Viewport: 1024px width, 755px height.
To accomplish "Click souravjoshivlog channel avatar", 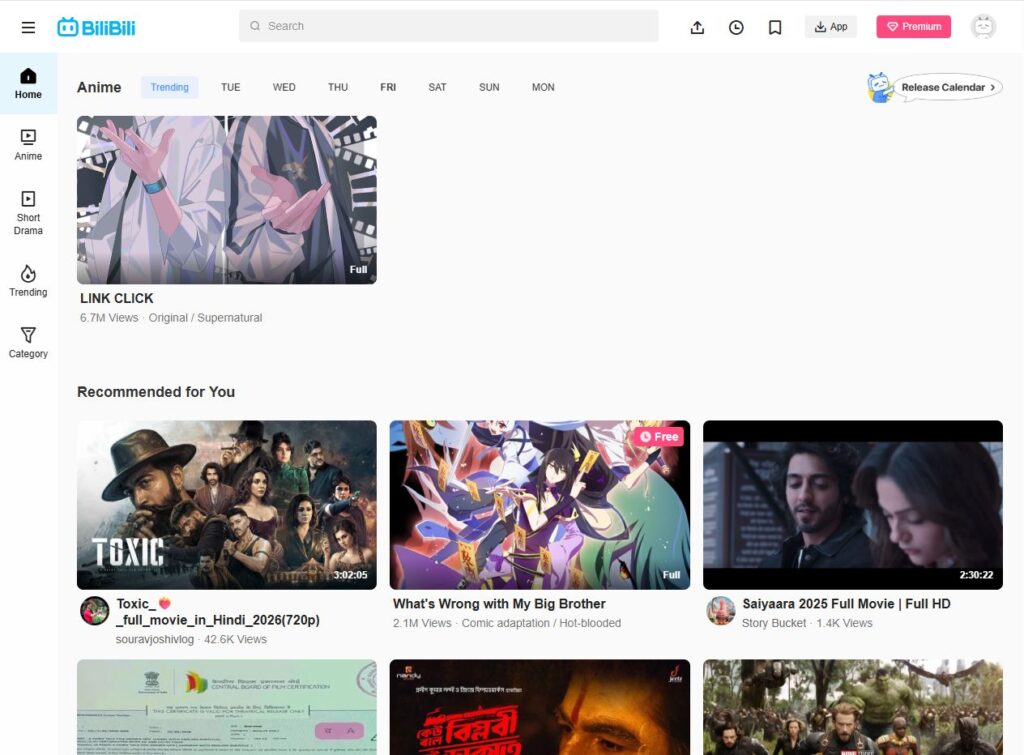I will 95,611.
